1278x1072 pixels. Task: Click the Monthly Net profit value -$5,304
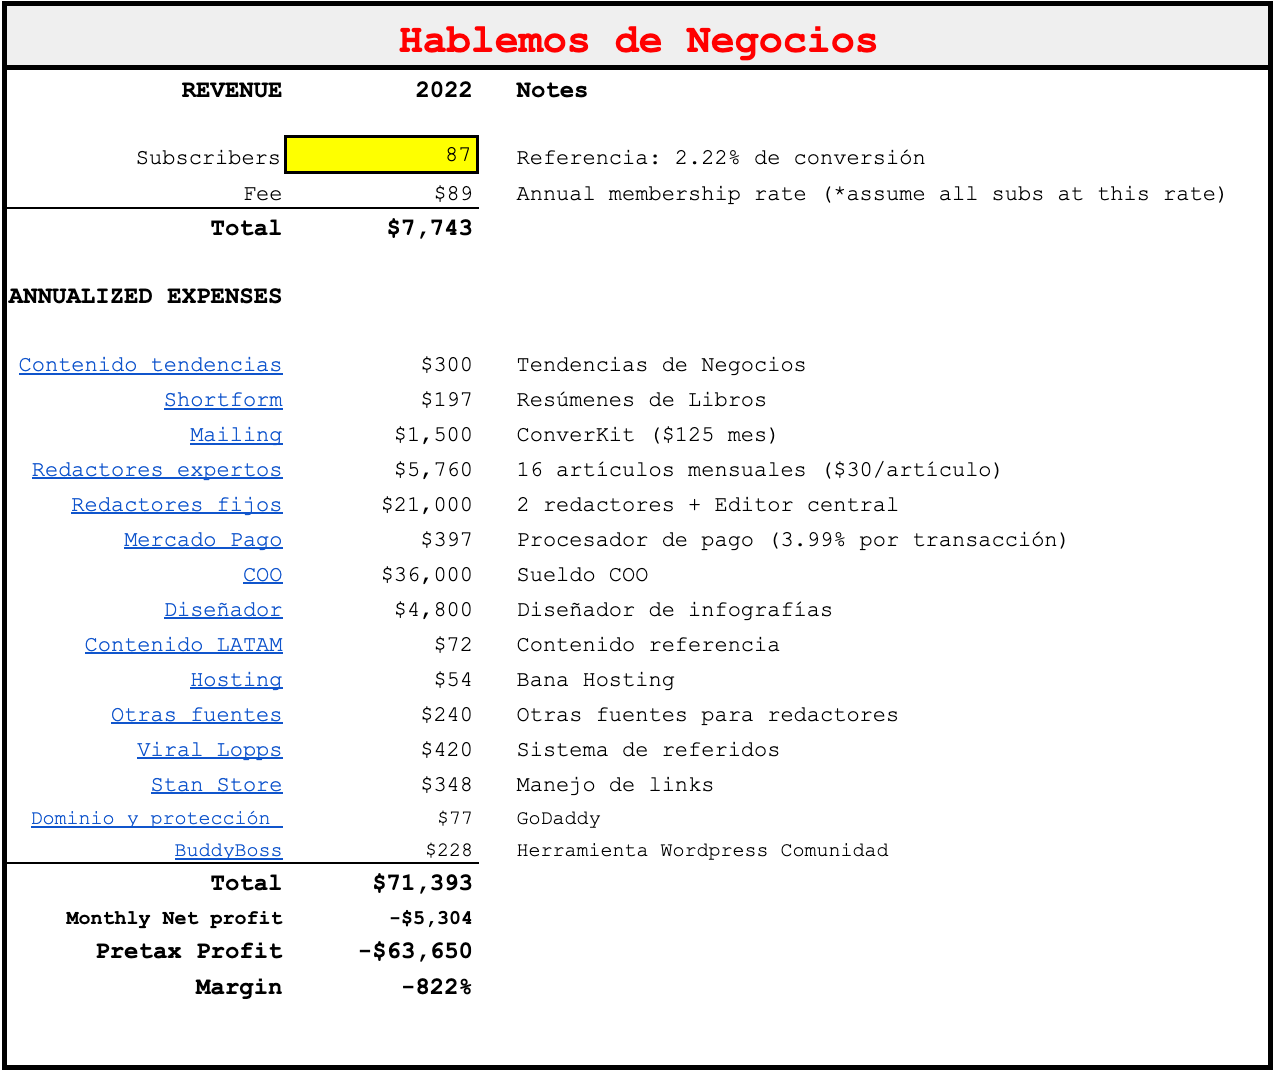click(431, 918)
